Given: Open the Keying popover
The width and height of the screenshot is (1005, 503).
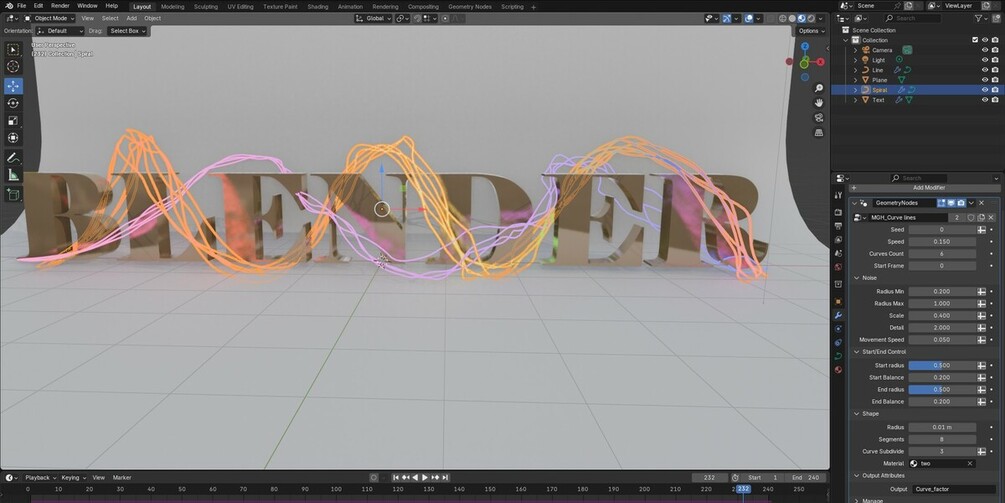Looking at the screenshot, I should click(x=73, y=477).
